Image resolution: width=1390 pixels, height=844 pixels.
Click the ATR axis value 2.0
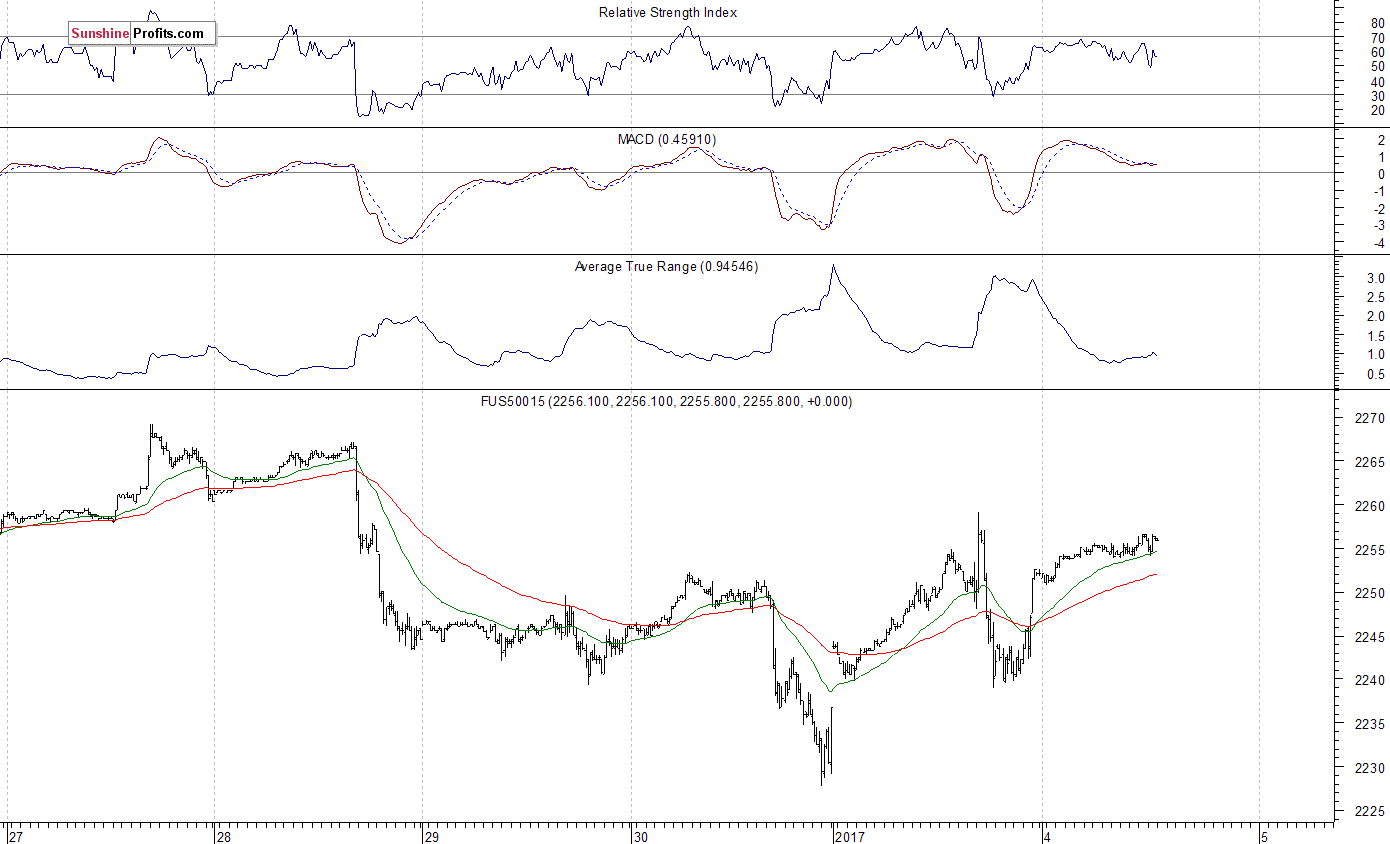tap(1375, 317)
